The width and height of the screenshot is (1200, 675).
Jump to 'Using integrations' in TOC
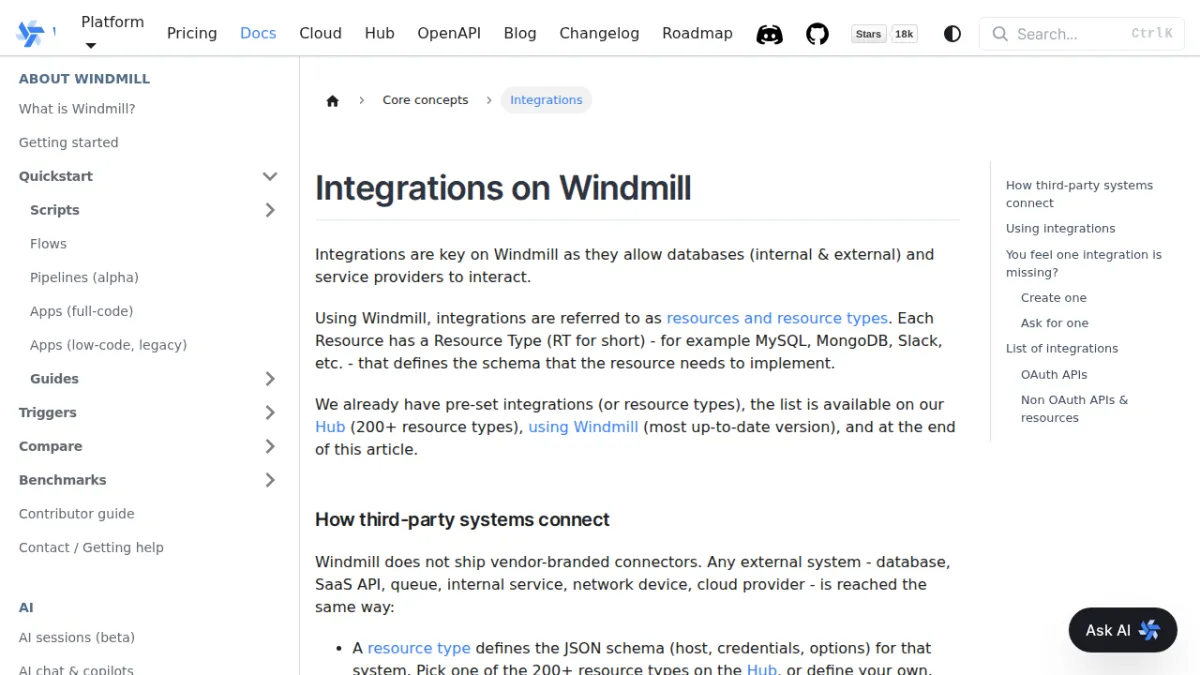point(1060,229)
